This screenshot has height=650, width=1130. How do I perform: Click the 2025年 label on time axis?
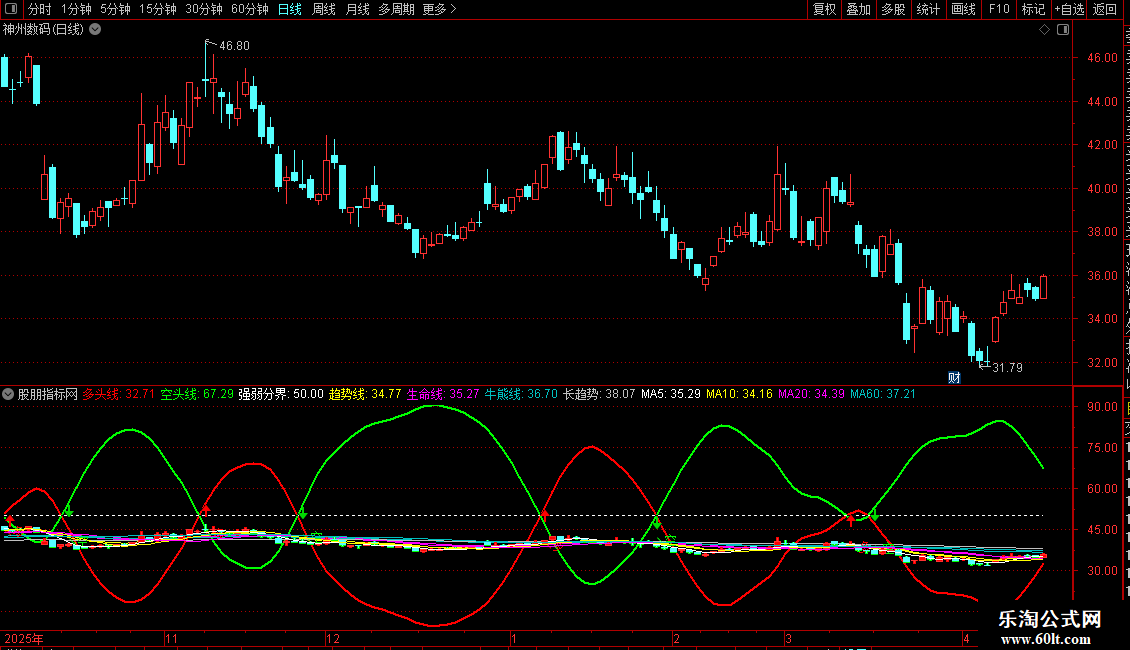(x=24, y=638)
